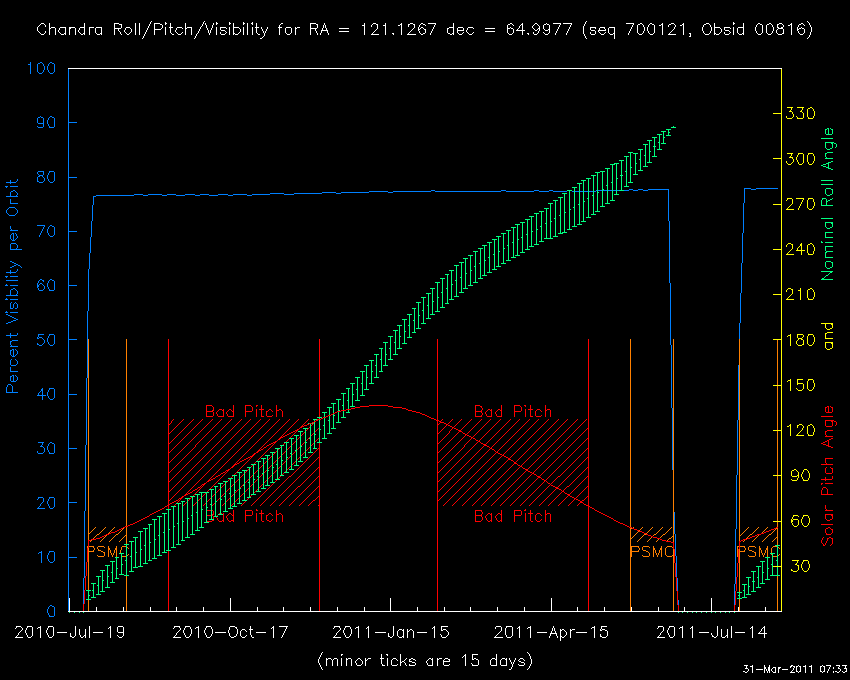
Task: Click the rightmost PSMC label
Action: coord(758,552)
